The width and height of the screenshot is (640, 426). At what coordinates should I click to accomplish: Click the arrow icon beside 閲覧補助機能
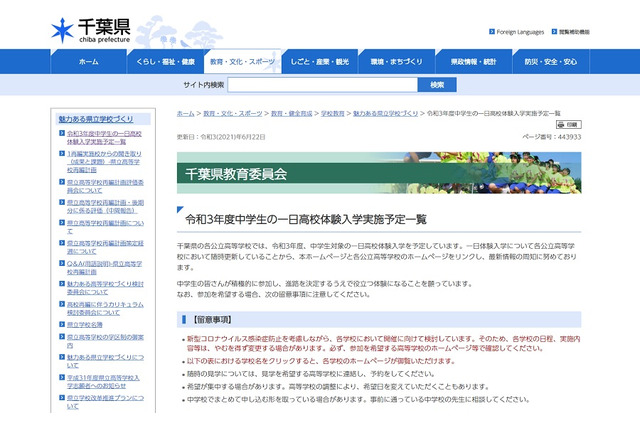coord(554,31)
